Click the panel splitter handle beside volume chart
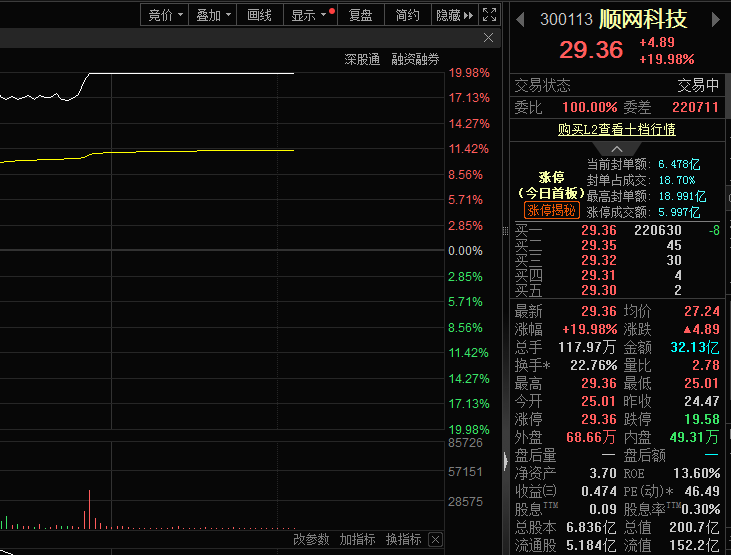This screenshot has height=555, width=731. (505, 459)
